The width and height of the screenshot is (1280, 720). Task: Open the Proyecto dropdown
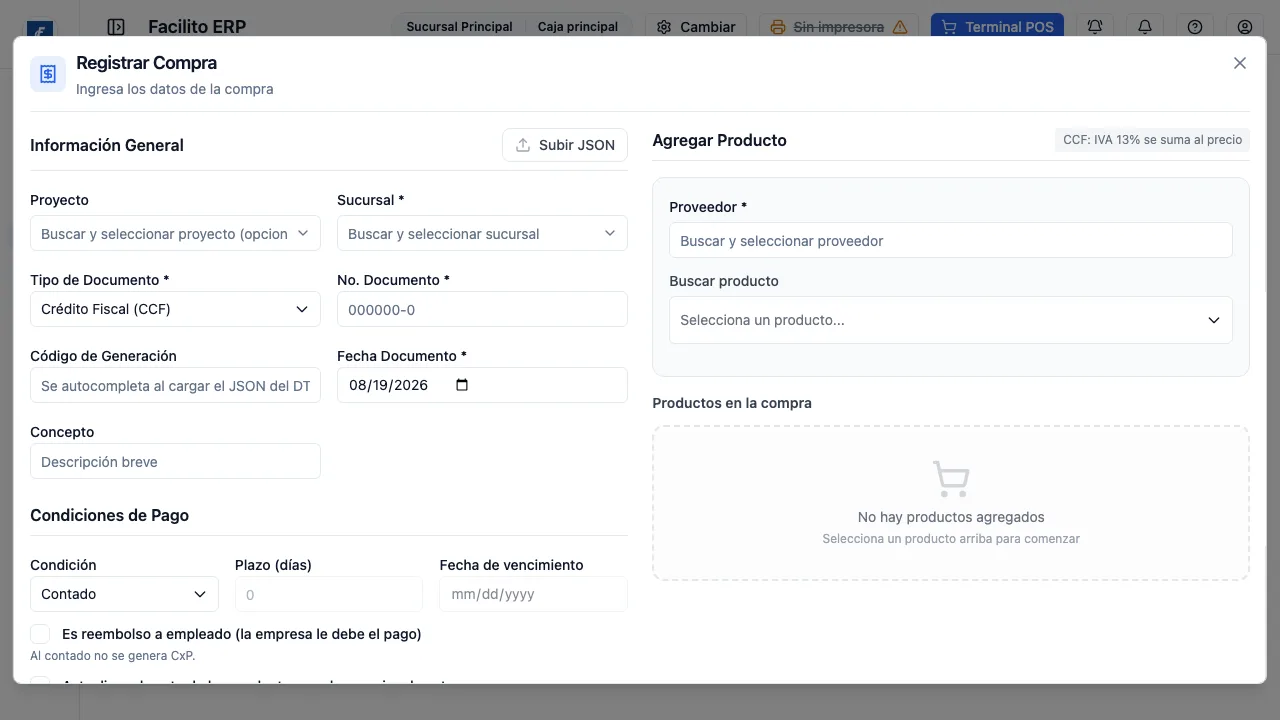[175, 233]
